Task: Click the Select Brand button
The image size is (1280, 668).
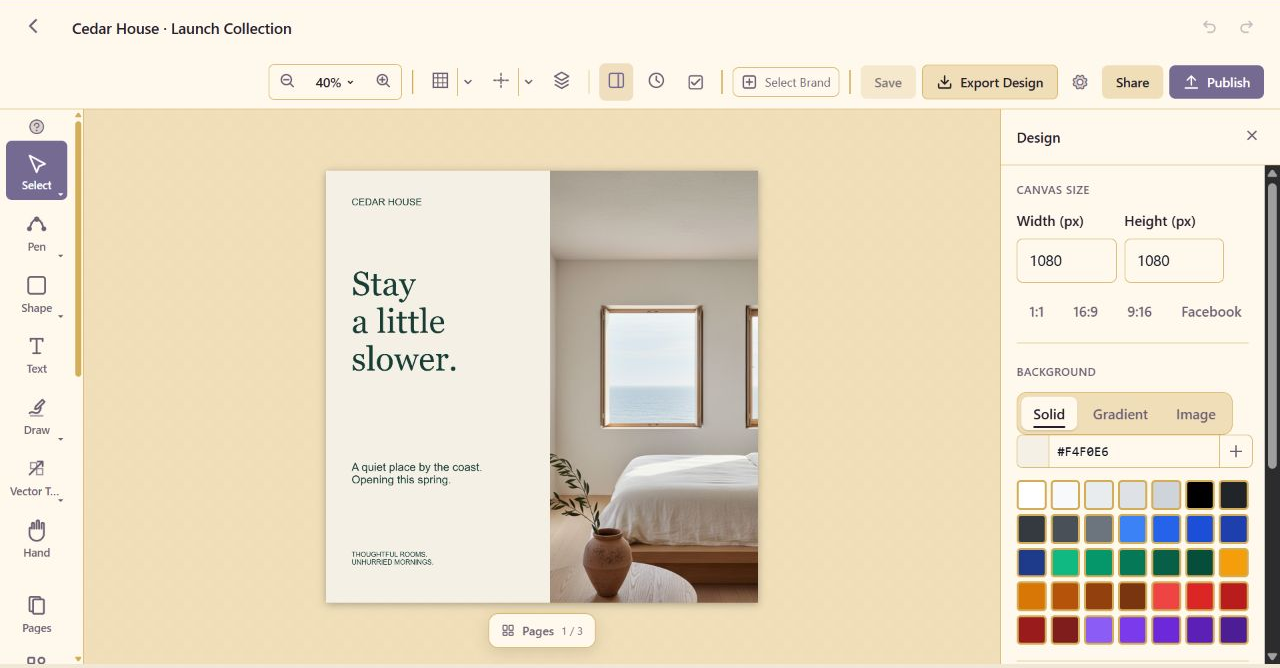Action: tap(786, 82)
